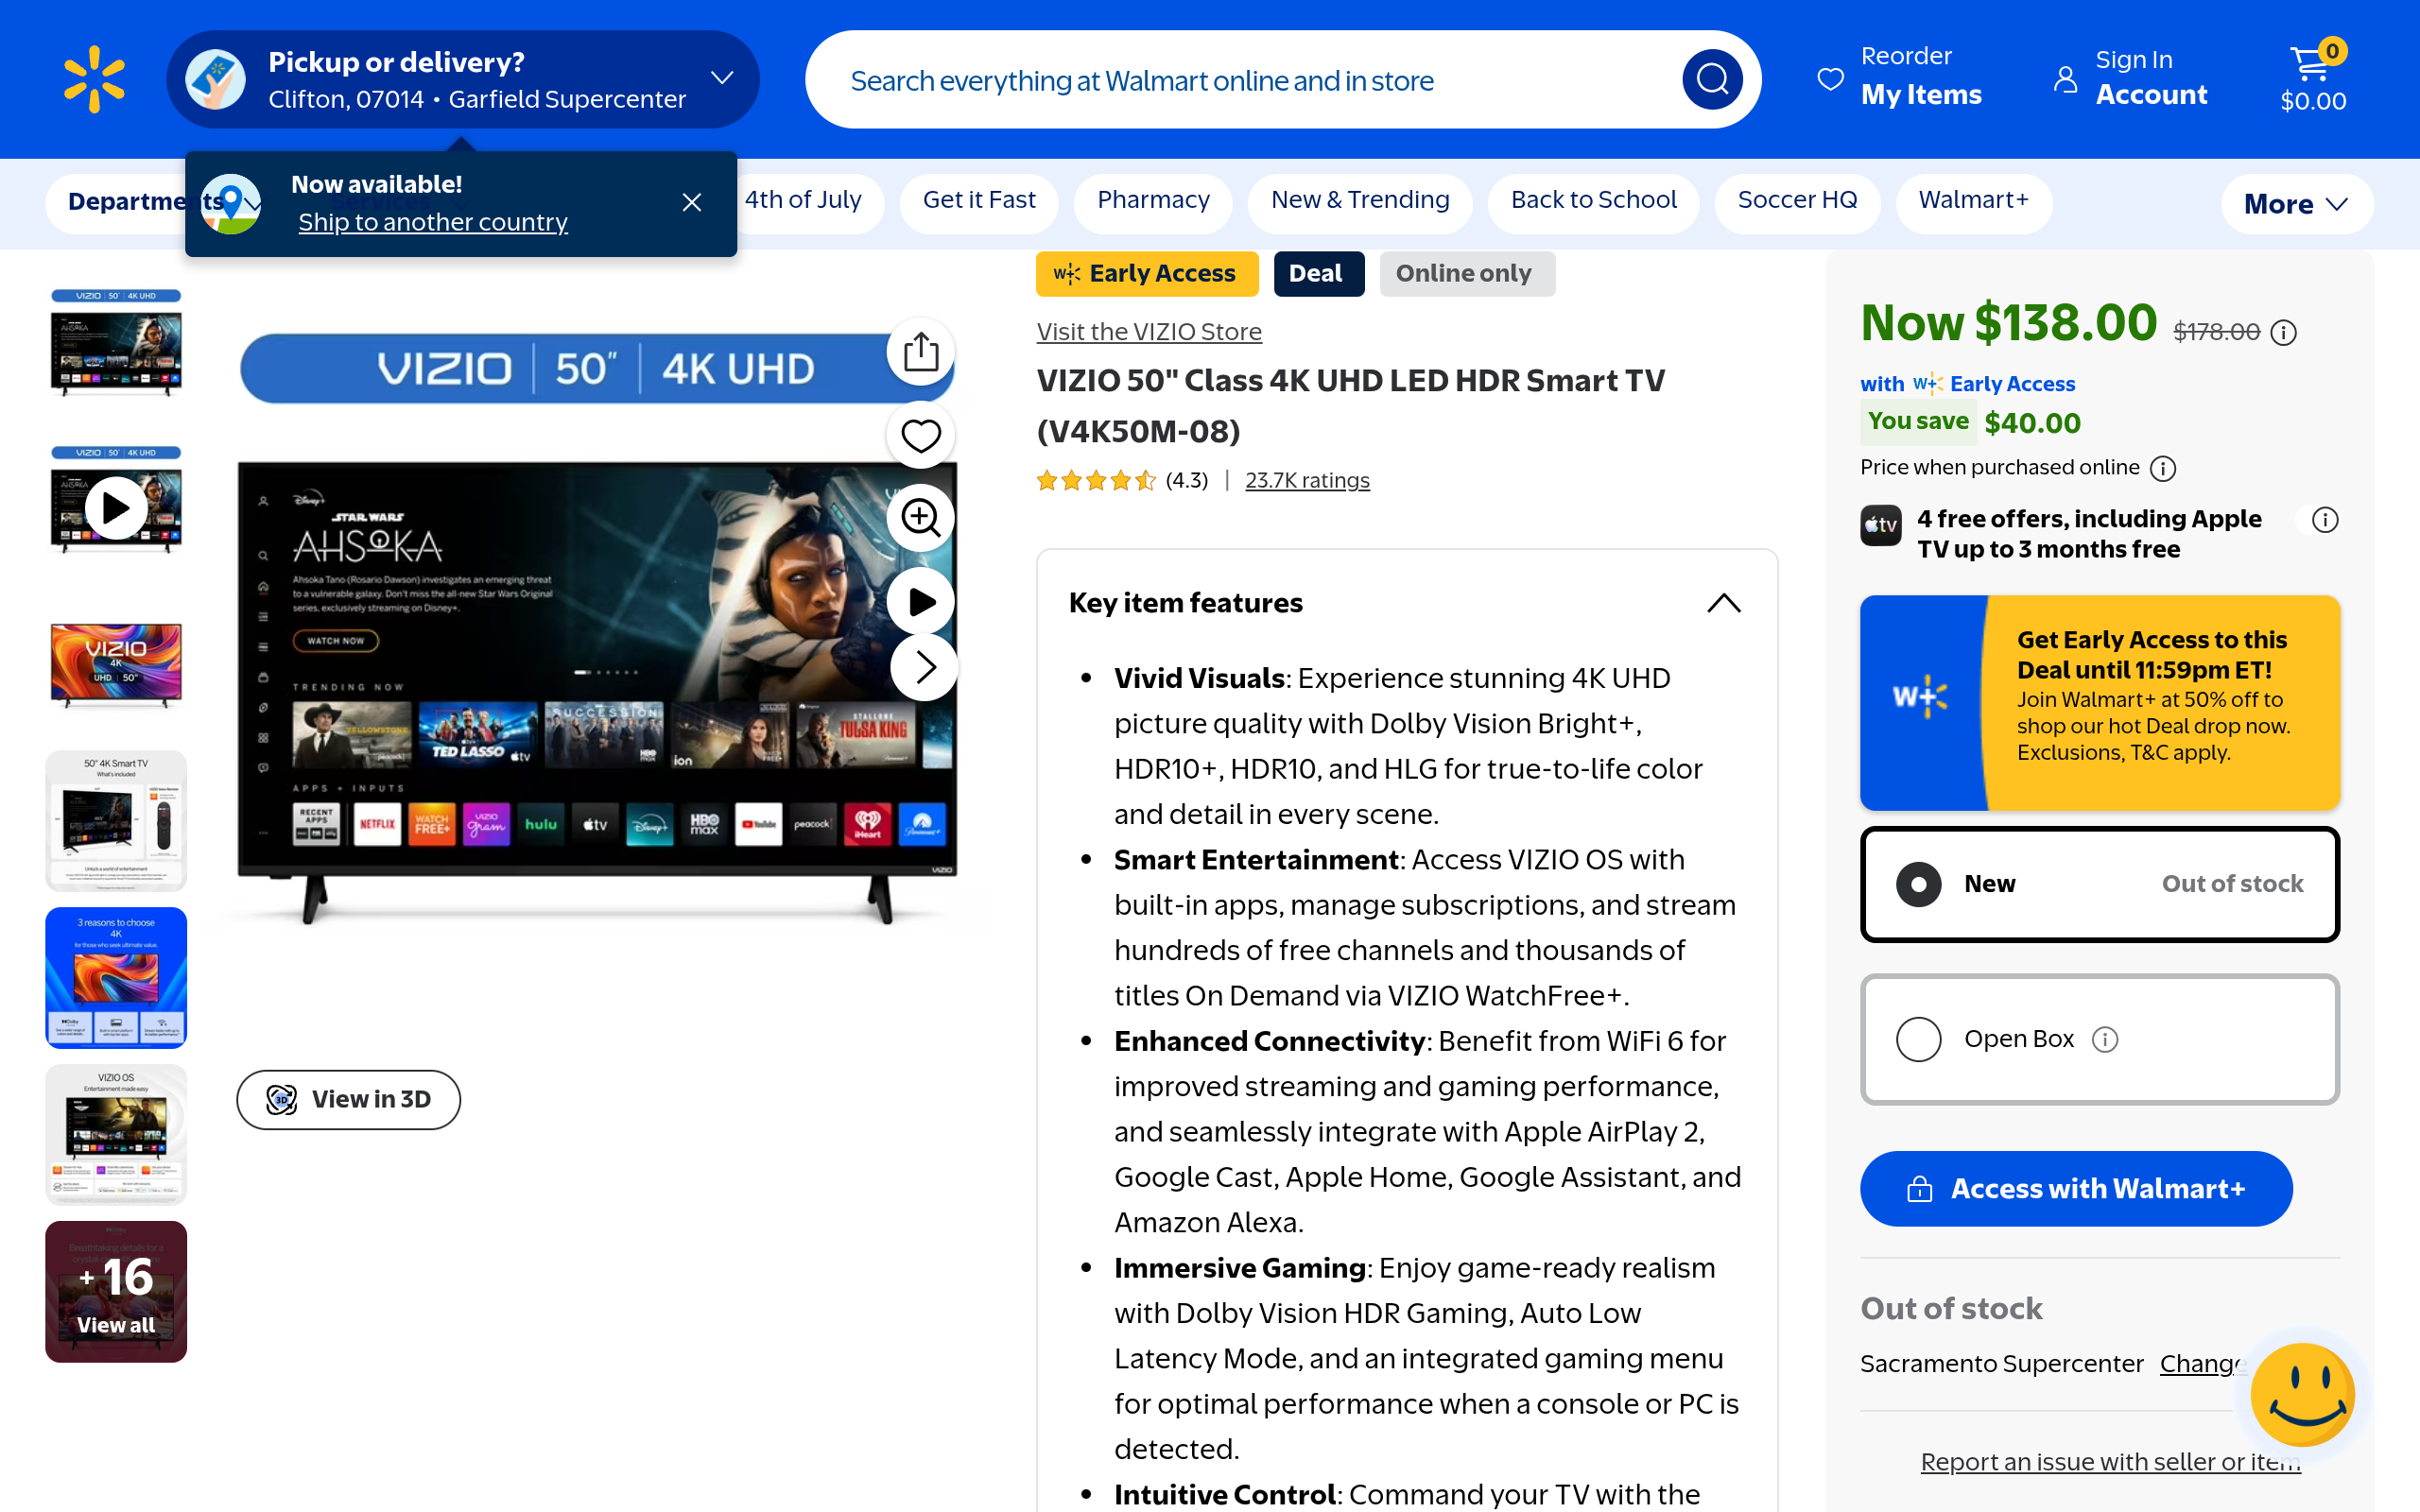Click the Deal badge
Image resolution: width=2420 pixels, height=1512 pixels.
(x=1319, y=274)
